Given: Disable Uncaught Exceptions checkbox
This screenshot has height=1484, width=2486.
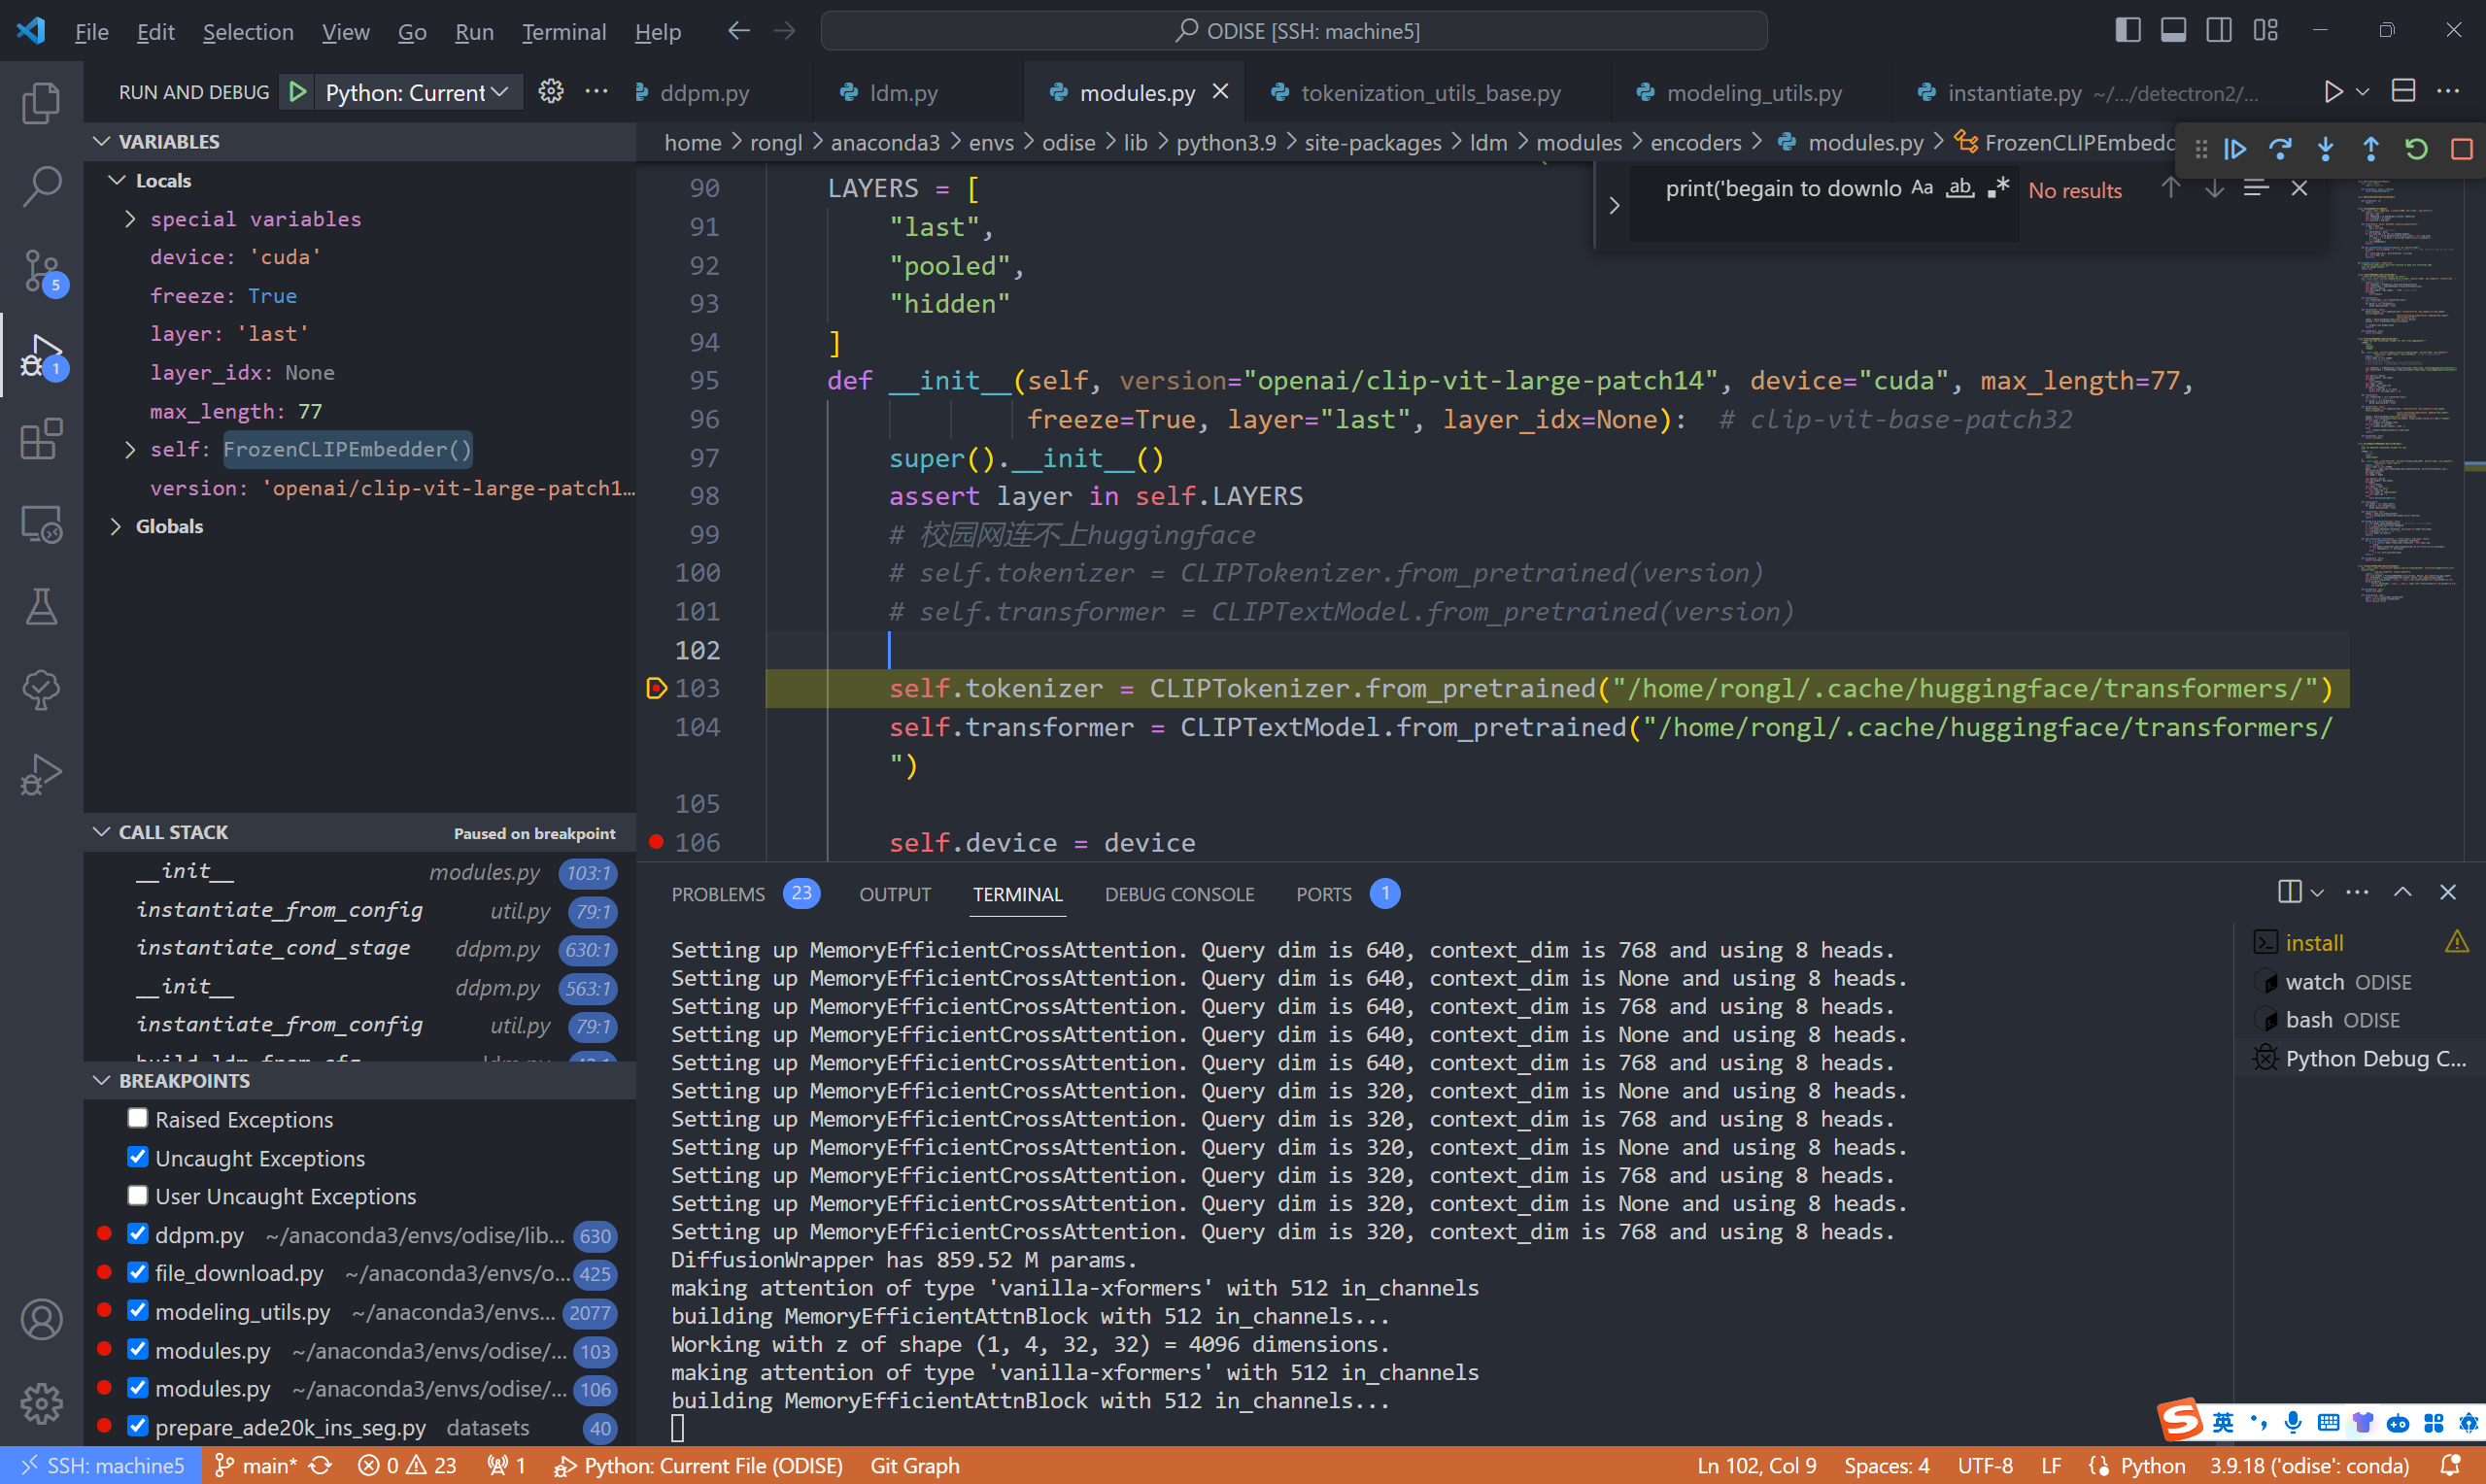Looking at the screenshot, I should [138, 1157].
